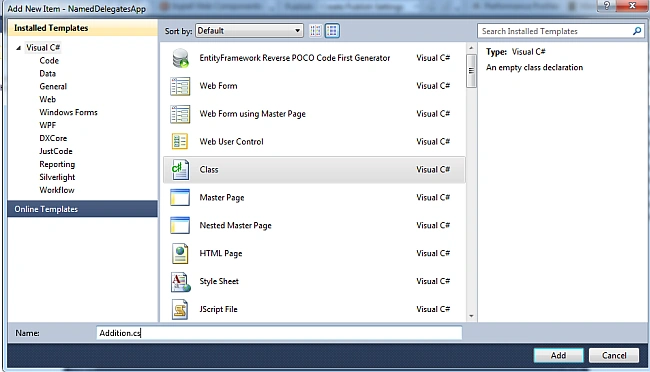The width and height of the screenshot is (650, 372).
Task: Select the Code category
Action: pyautogui.click(x=49, y=61)
